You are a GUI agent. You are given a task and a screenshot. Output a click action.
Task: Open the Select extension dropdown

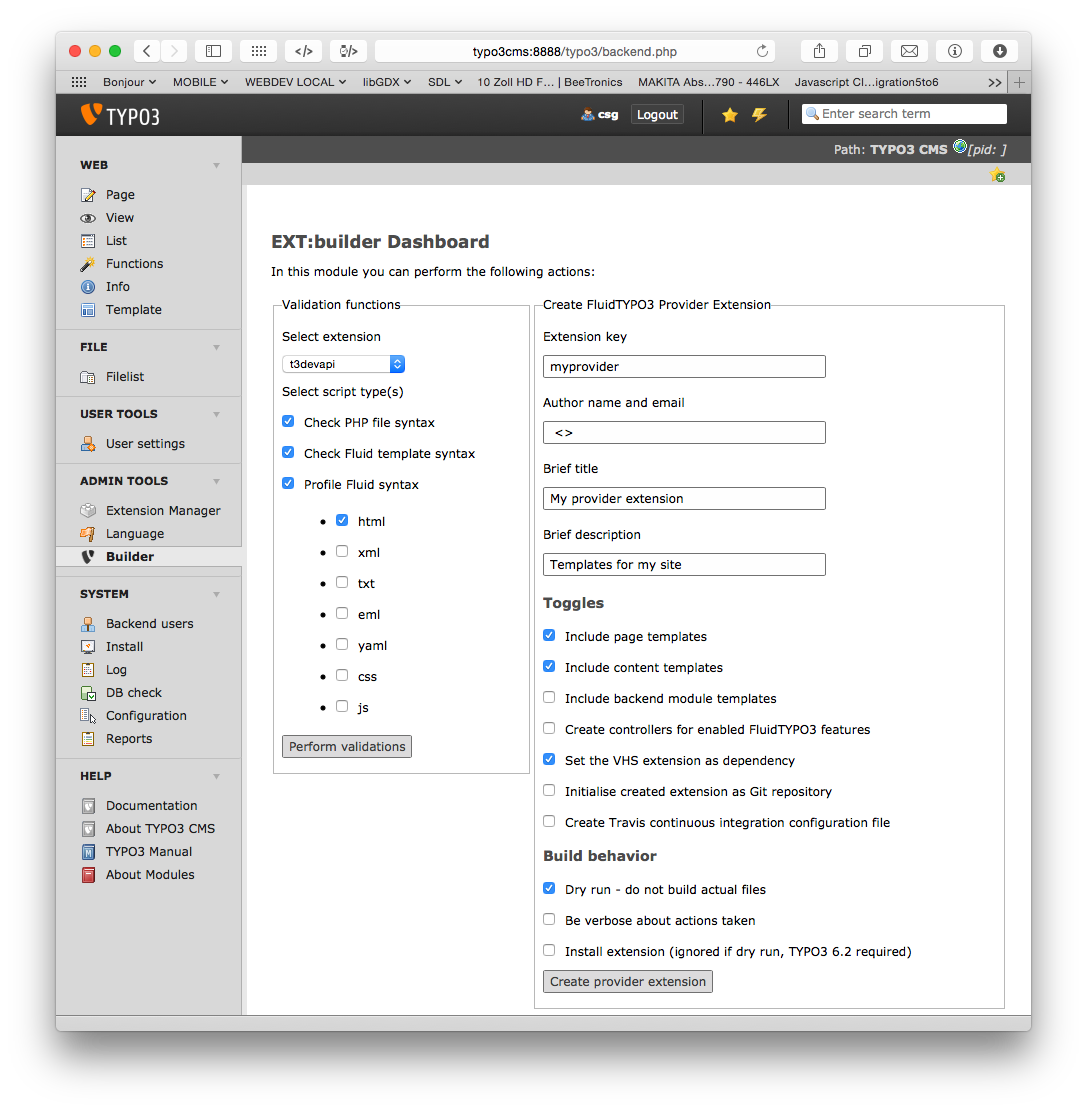(343, 364)
